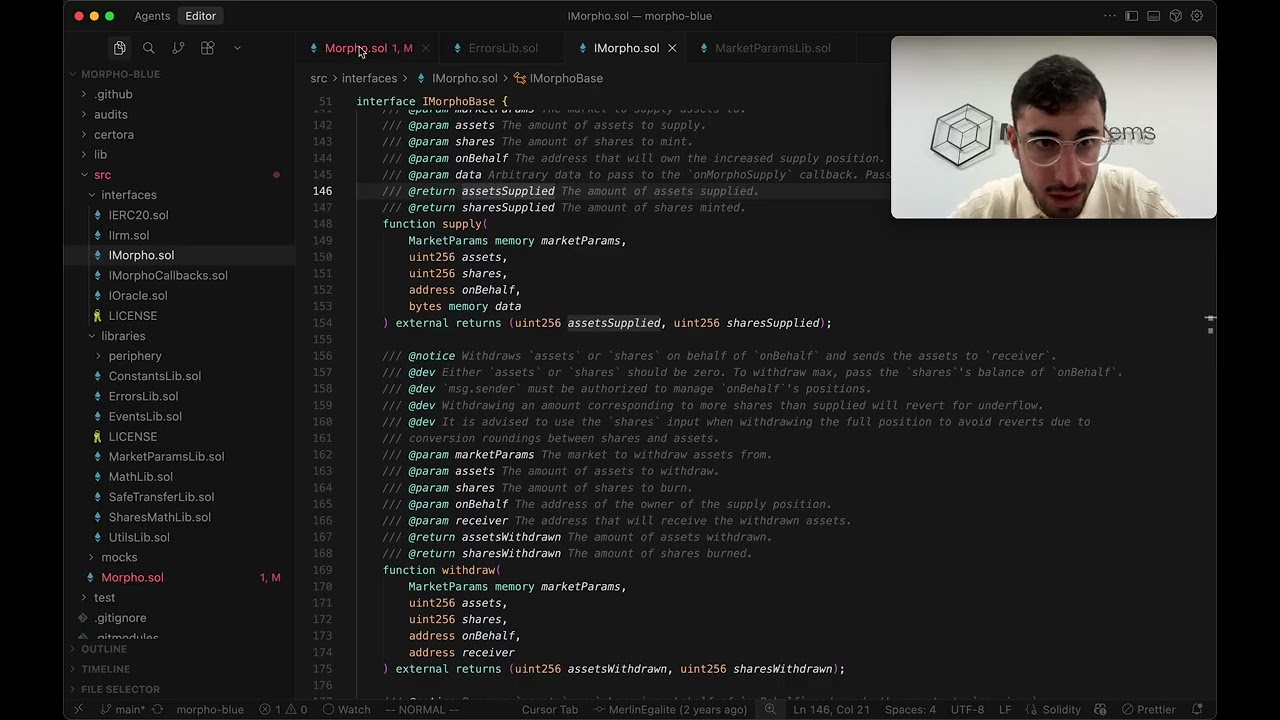Switch to Agents mode
Viewport: 1280px width, 720px height.
pos(152,16)
